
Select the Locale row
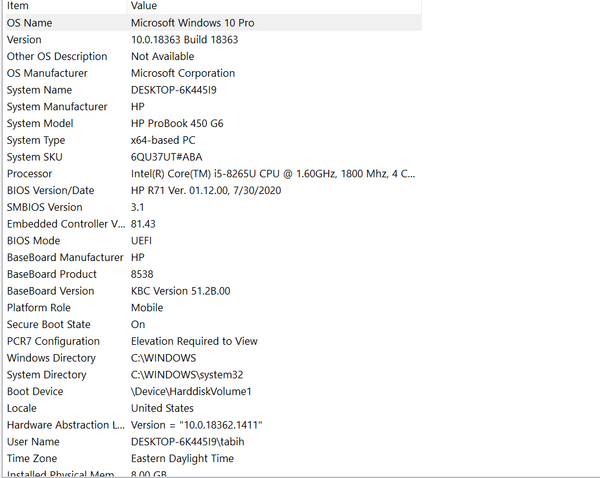[213, 408]
